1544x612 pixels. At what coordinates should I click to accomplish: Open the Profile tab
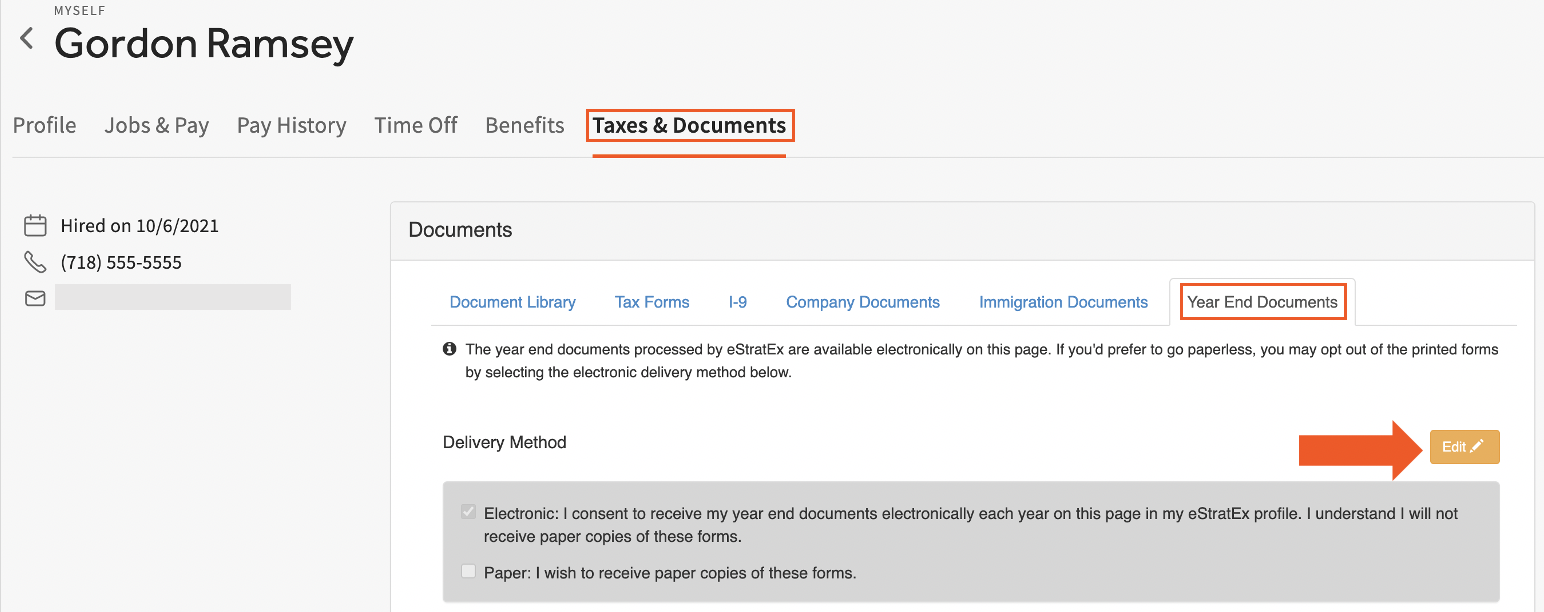(45, 125)
